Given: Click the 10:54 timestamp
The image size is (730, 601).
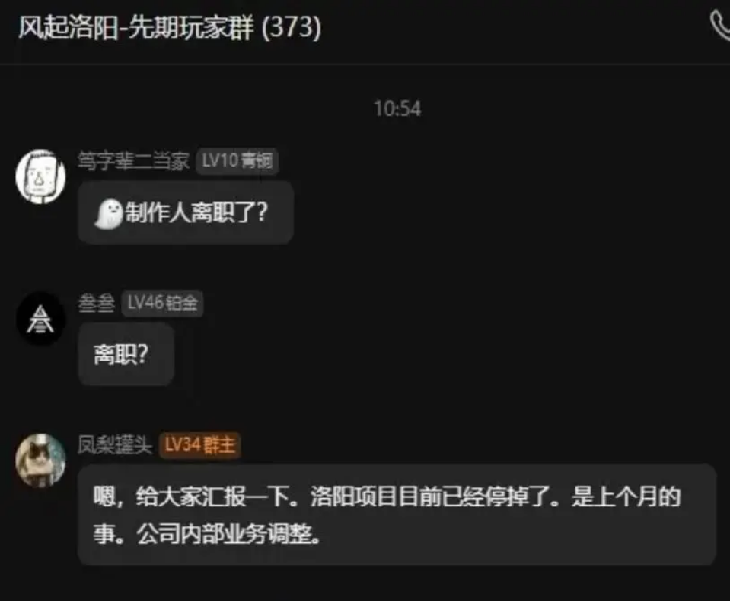Looking at the screenshot, I should tap(398, 108).
